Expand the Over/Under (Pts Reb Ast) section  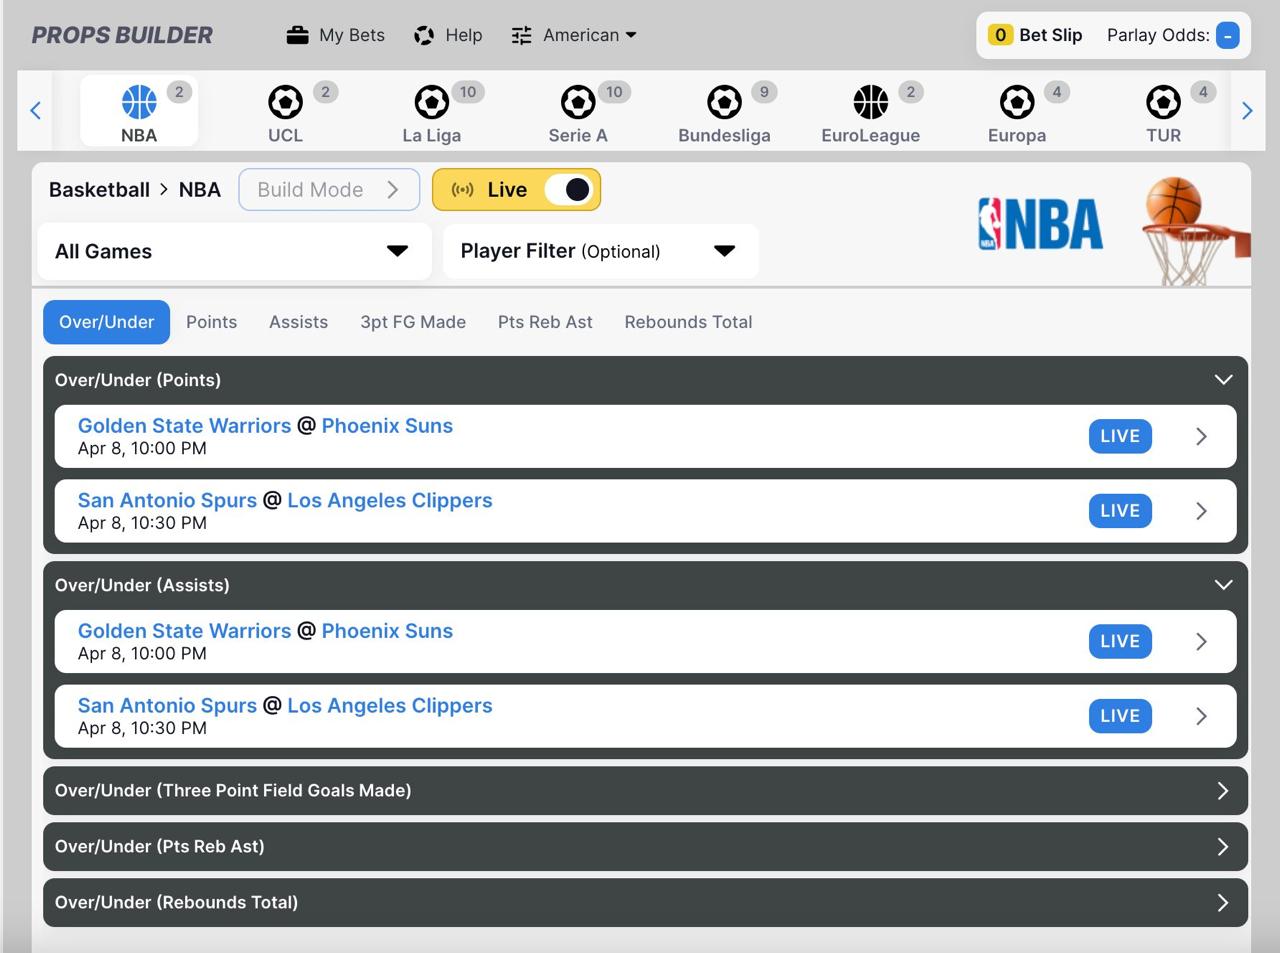click(x=646, y=847)
